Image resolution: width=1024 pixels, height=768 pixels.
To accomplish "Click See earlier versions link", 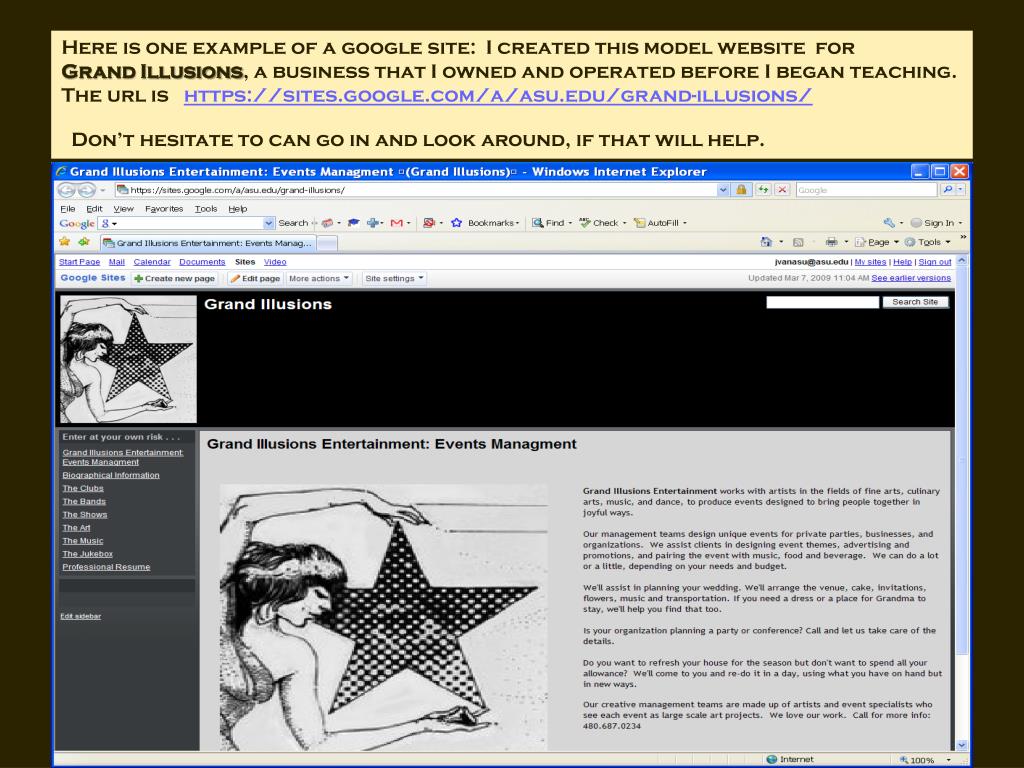I will click(x=911, y=278).
